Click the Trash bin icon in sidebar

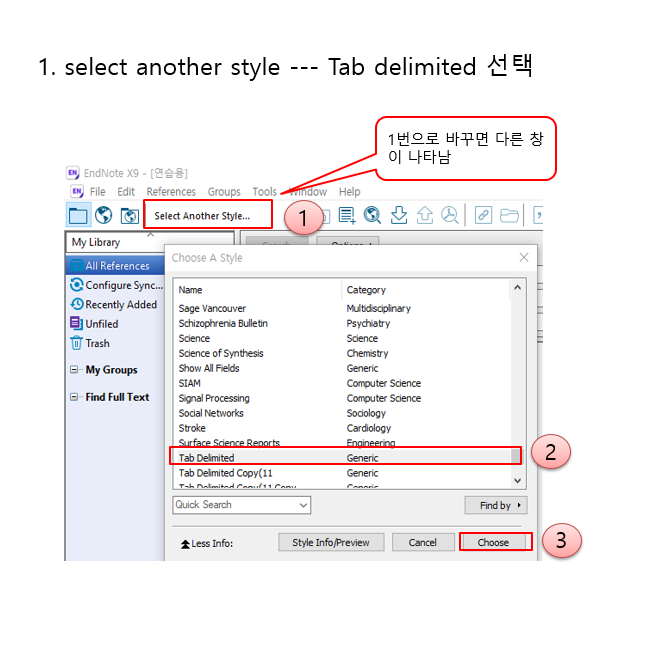[76, 343]
